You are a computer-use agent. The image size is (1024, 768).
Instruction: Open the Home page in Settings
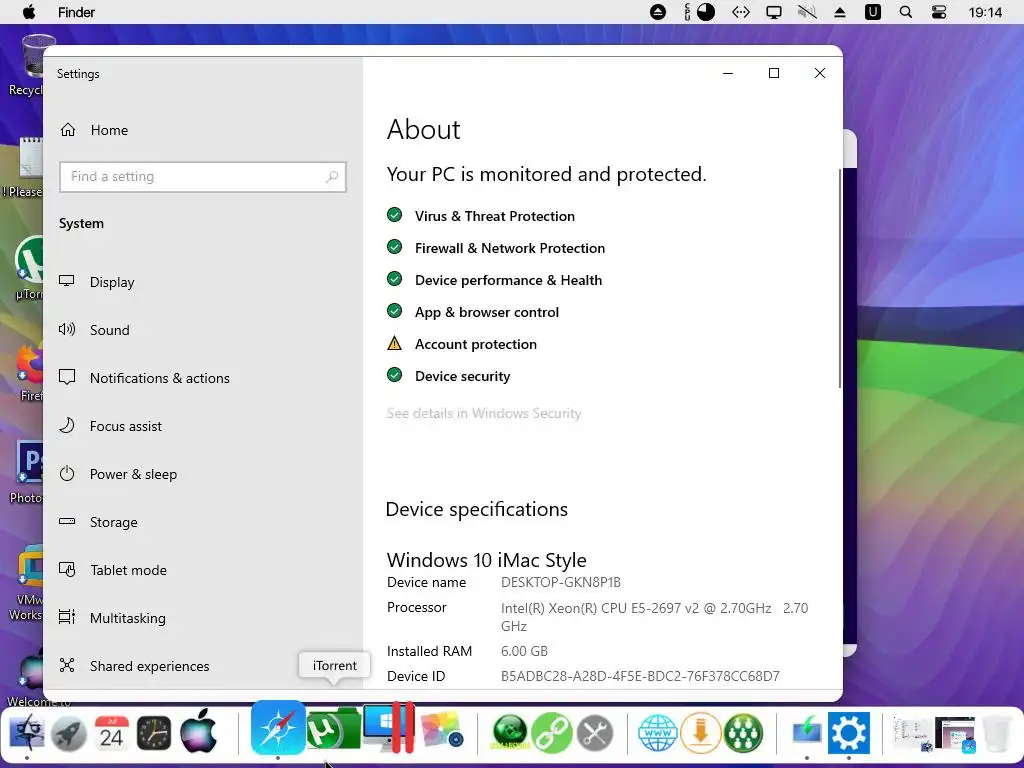(95, 130)
